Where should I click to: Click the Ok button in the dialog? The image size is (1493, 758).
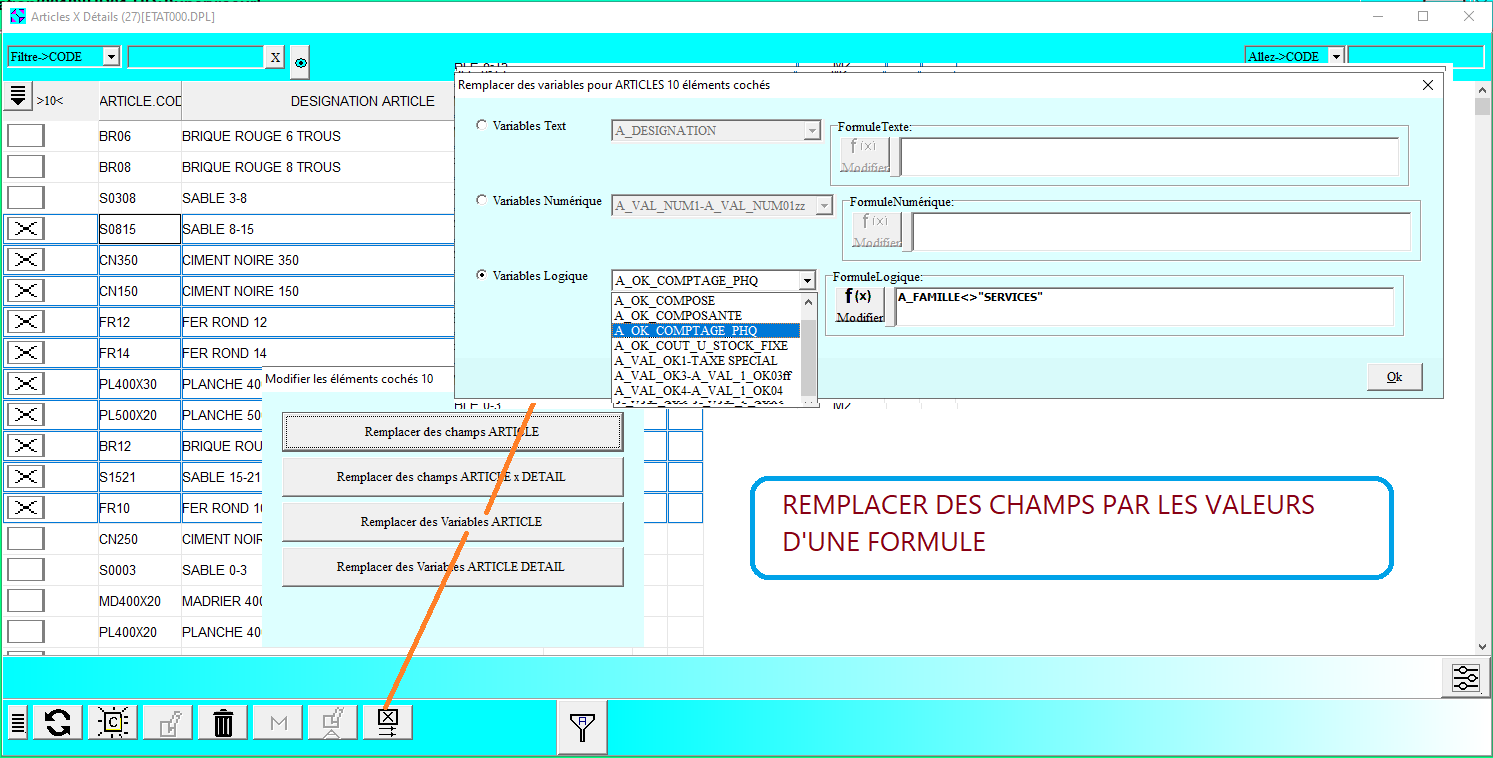pos(1394,377)
